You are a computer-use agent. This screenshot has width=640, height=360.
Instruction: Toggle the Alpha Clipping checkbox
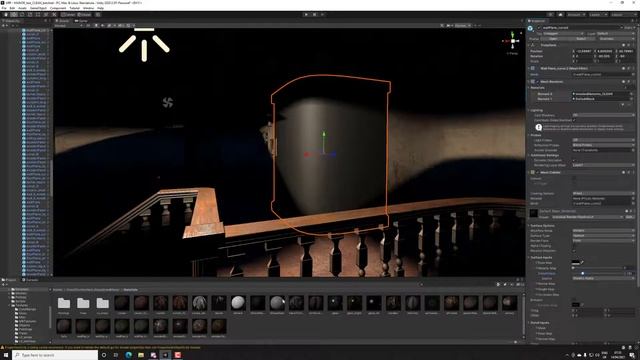coord(574,246)
